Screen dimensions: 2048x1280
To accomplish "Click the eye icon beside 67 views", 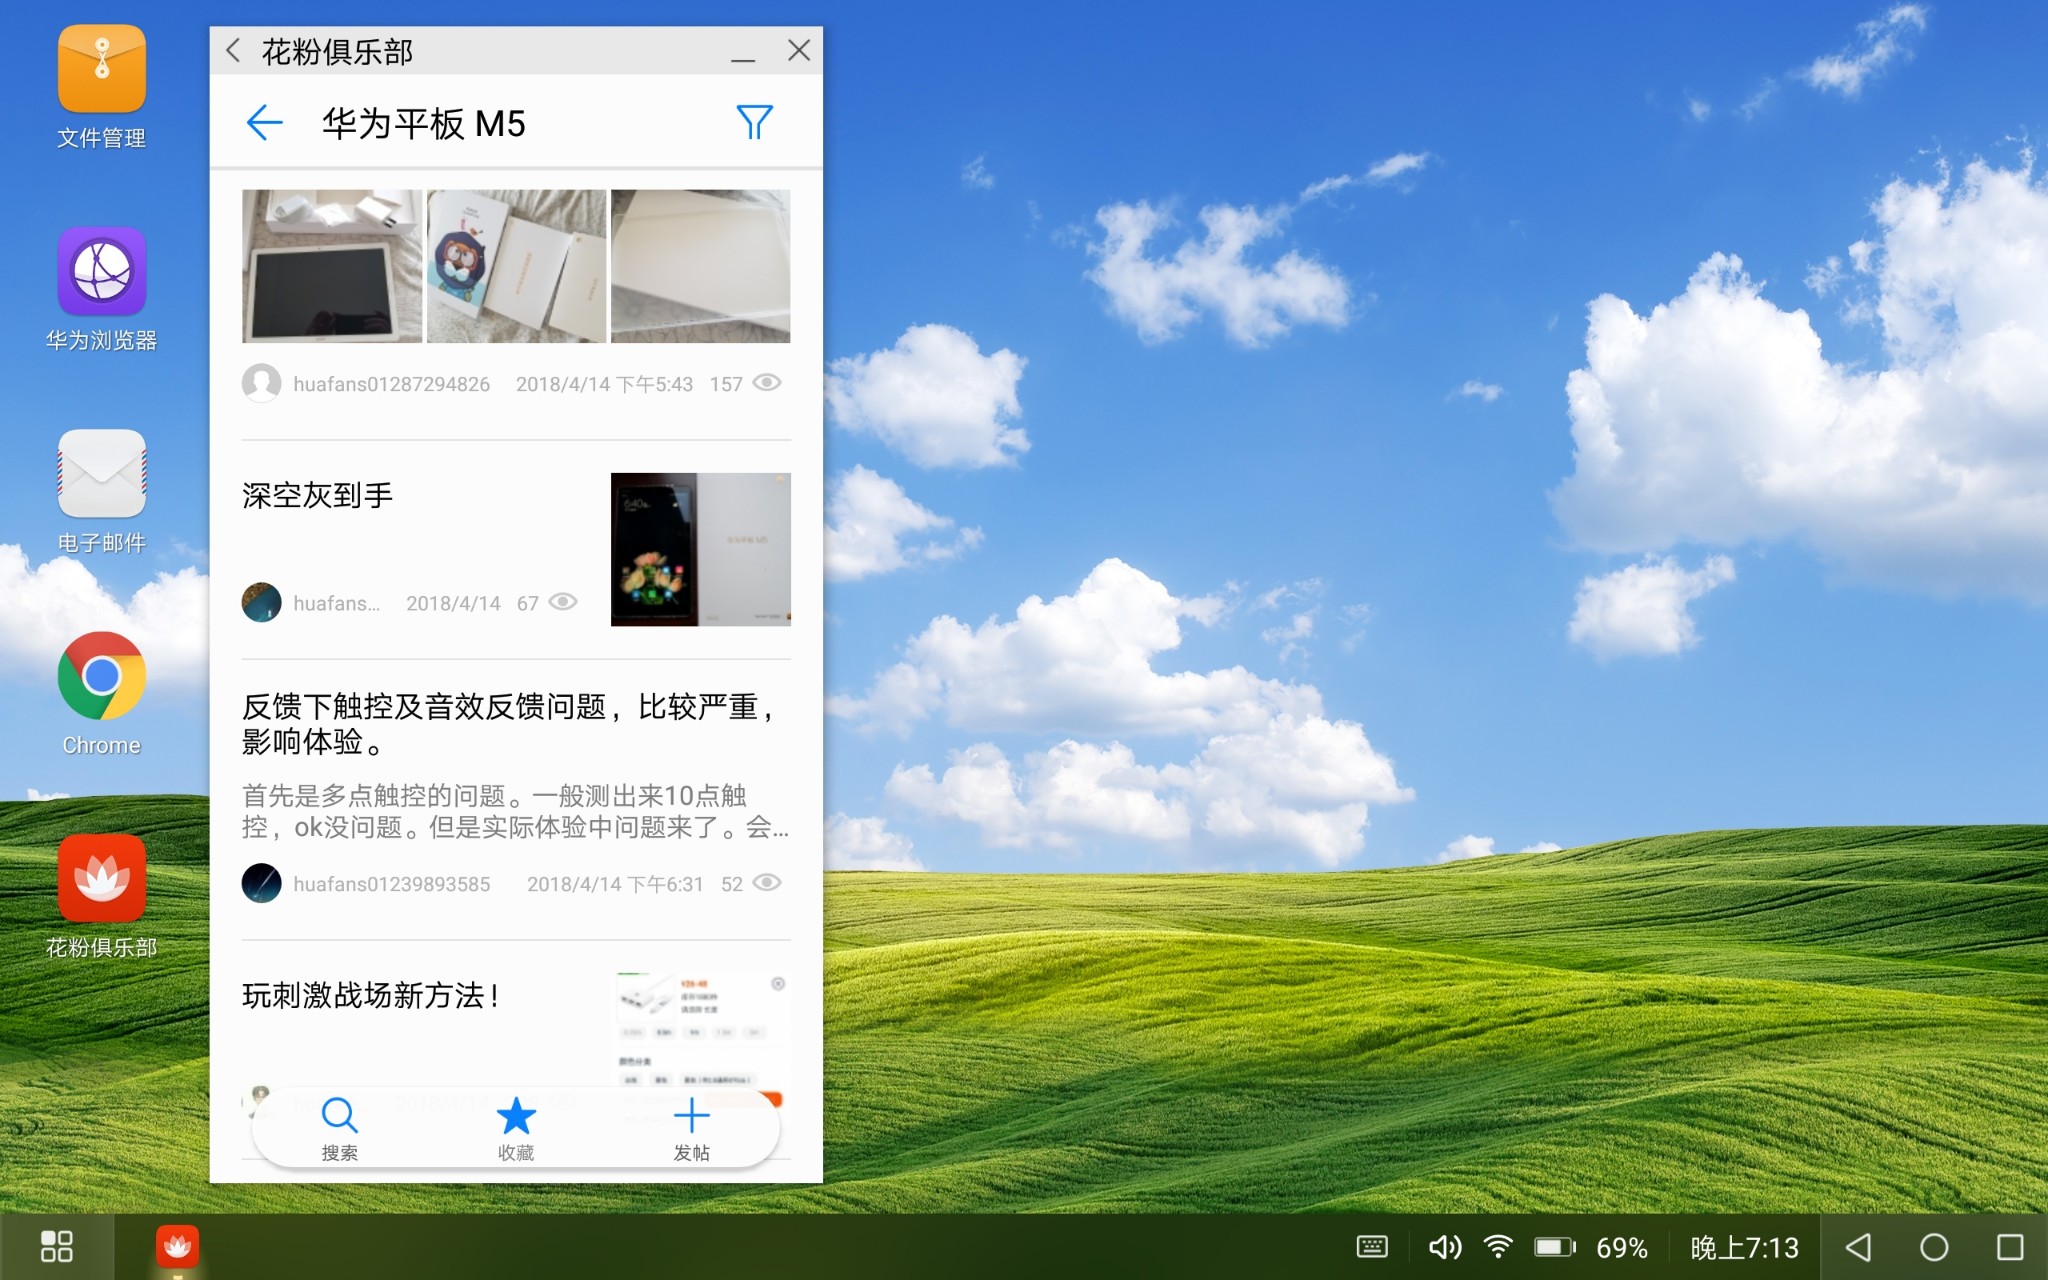I will point(563,602).
